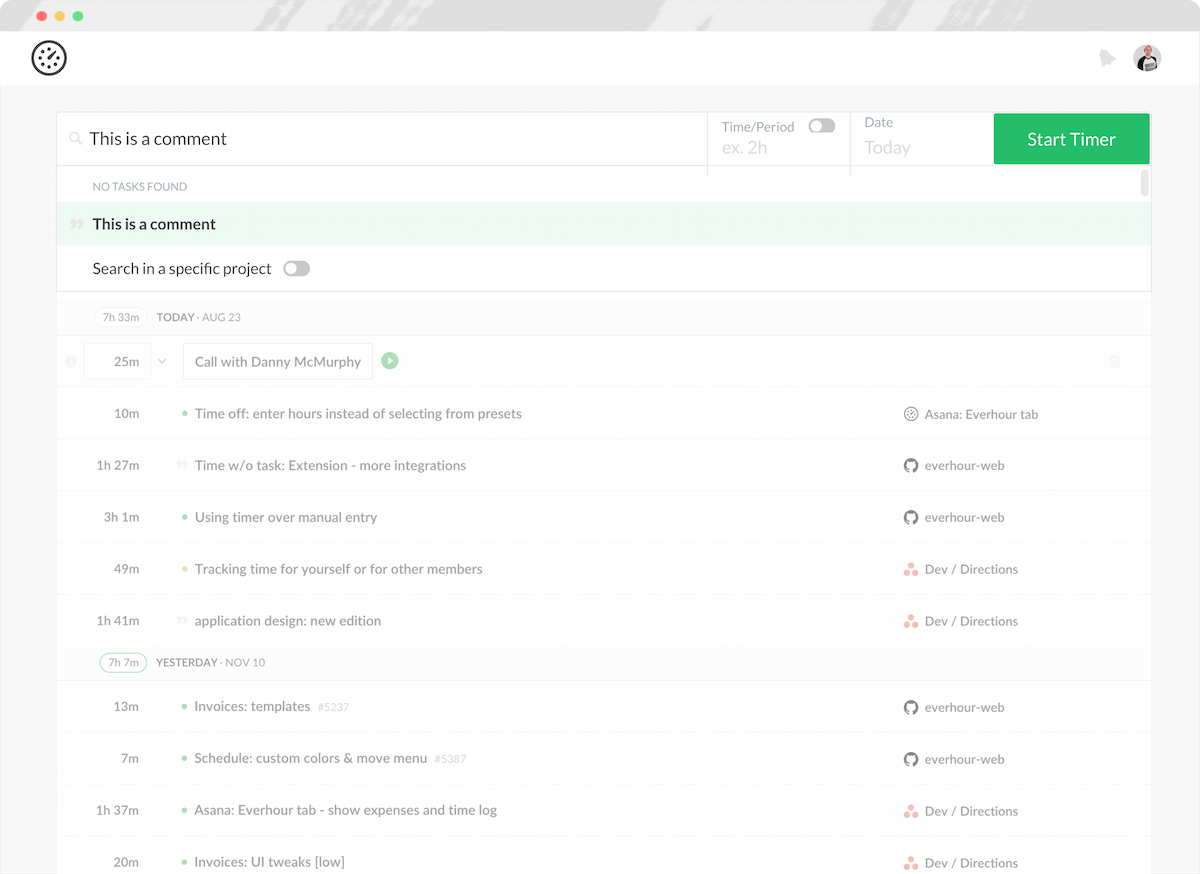Select the suggestion This is a comment

(154, 223)
